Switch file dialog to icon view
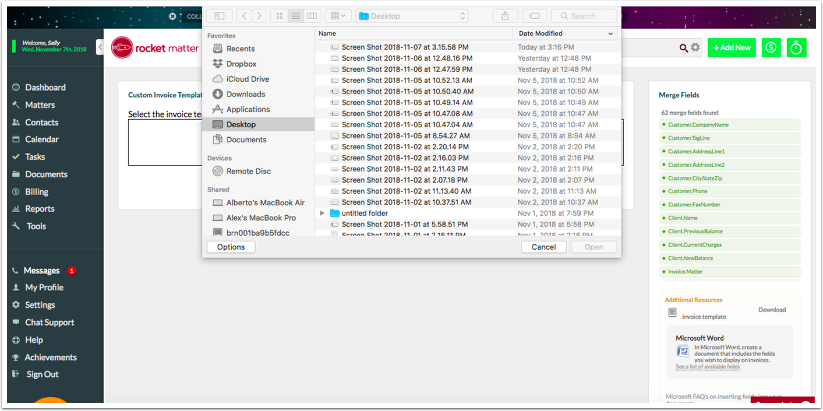The height and width of the screenshot is (411, 823). 279,16
